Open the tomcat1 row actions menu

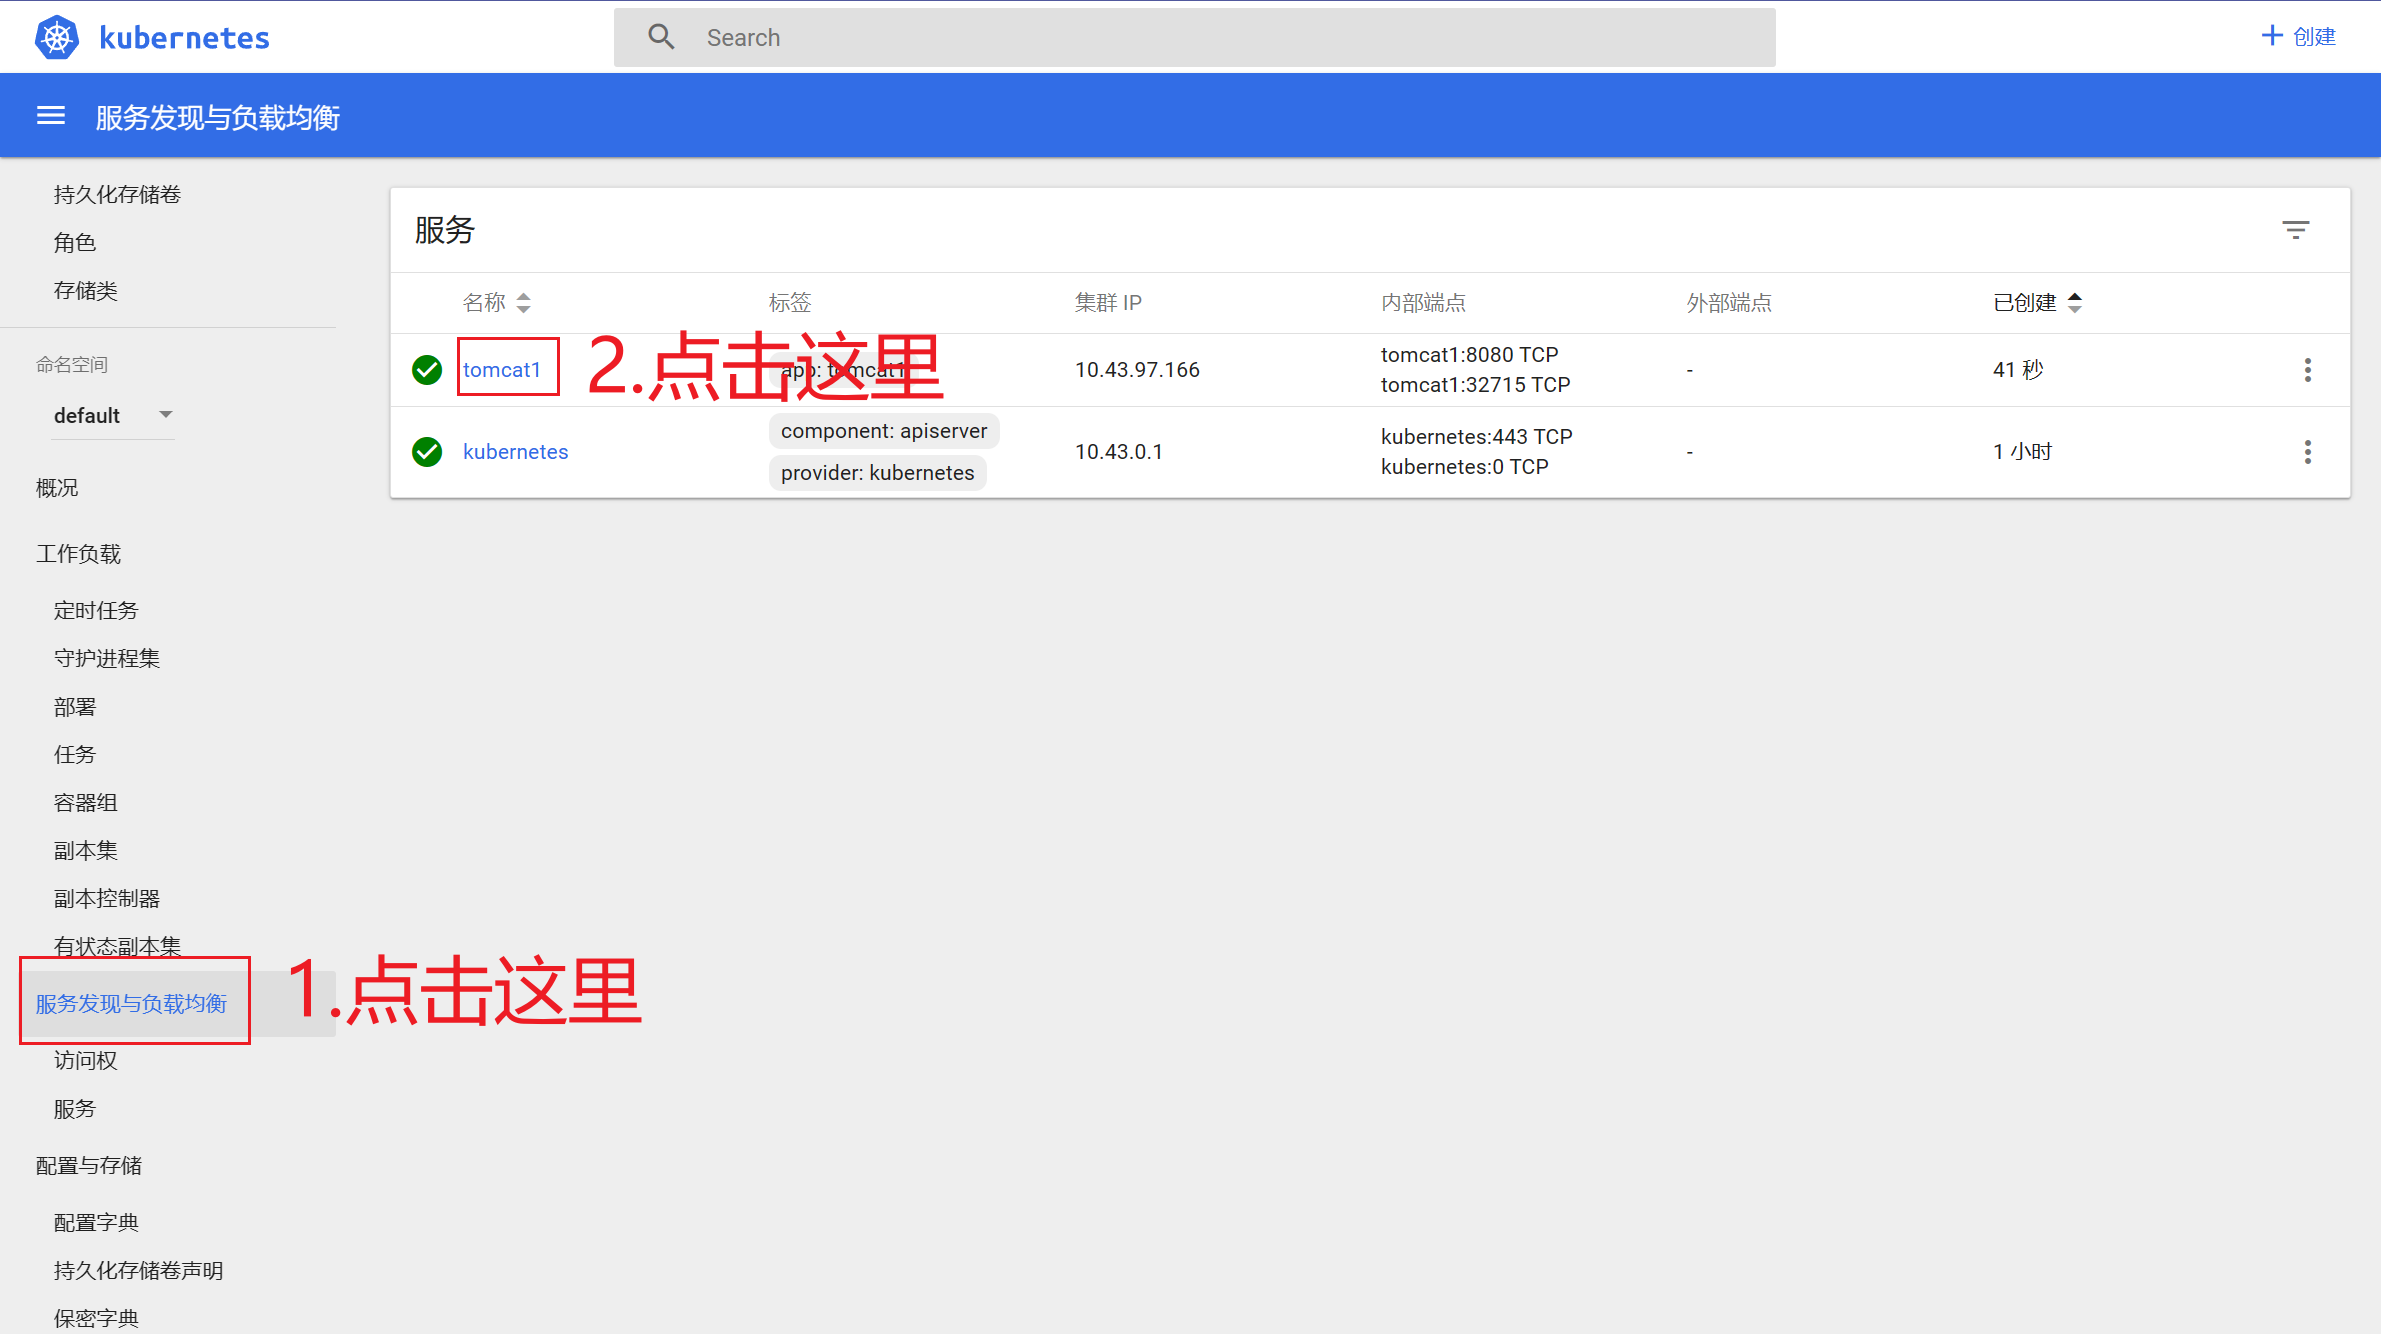click(2307, 370)
